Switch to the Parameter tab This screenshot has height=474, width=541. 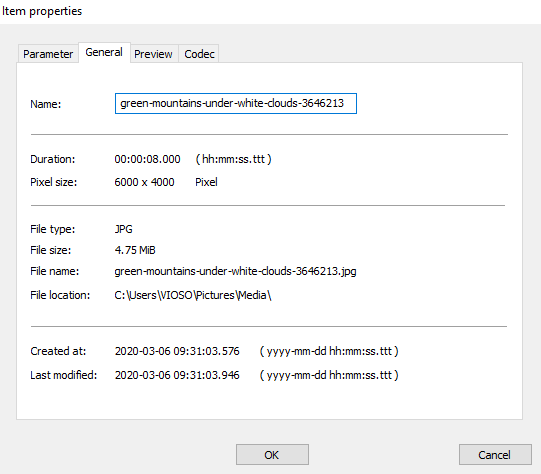48,54
